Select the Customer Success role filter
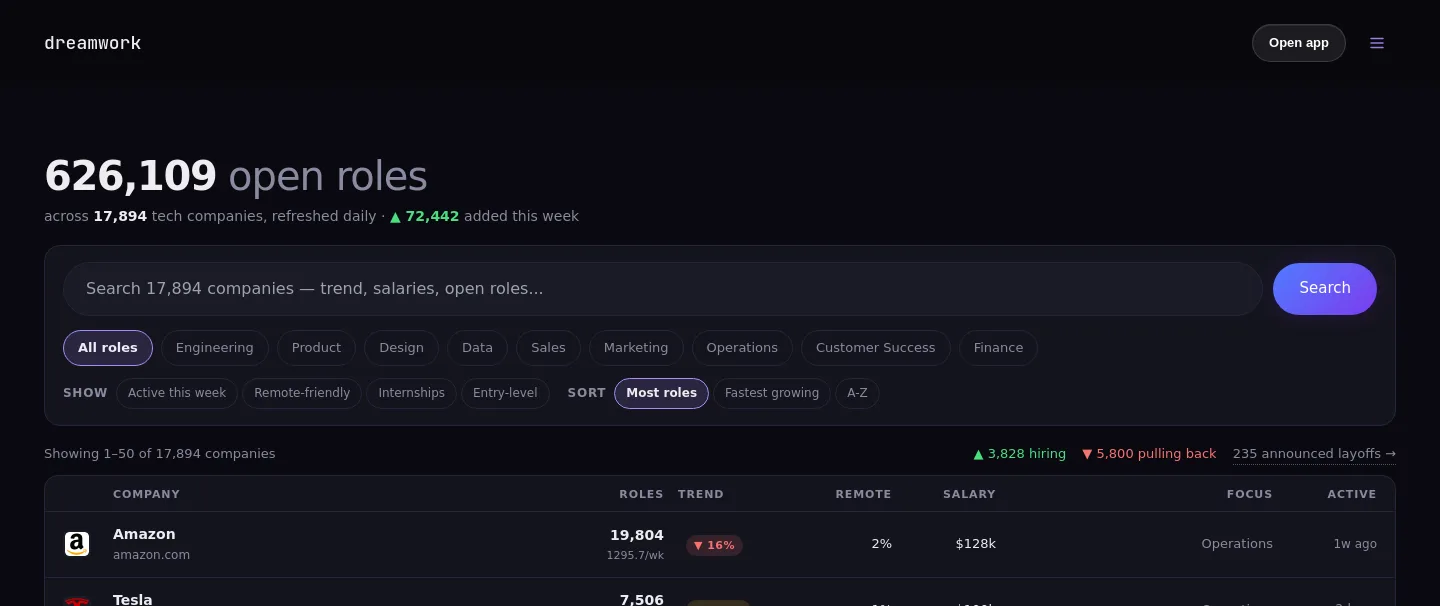1440x606 pixels. click(876, 348)
